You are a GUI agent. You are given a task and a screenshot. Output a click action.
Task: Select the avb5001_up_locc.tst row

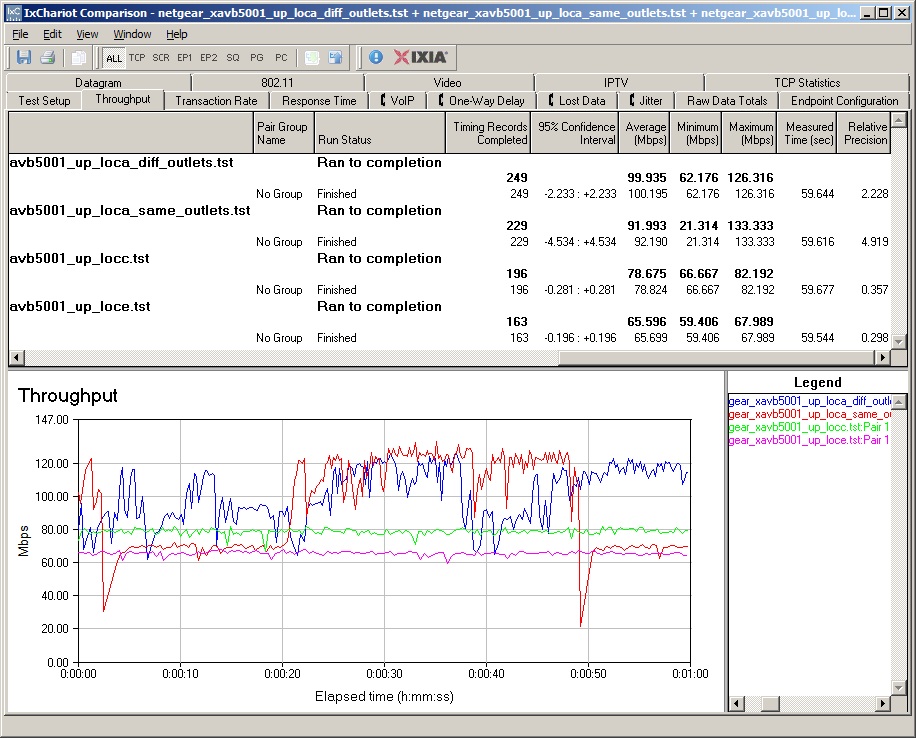[450, 258]
